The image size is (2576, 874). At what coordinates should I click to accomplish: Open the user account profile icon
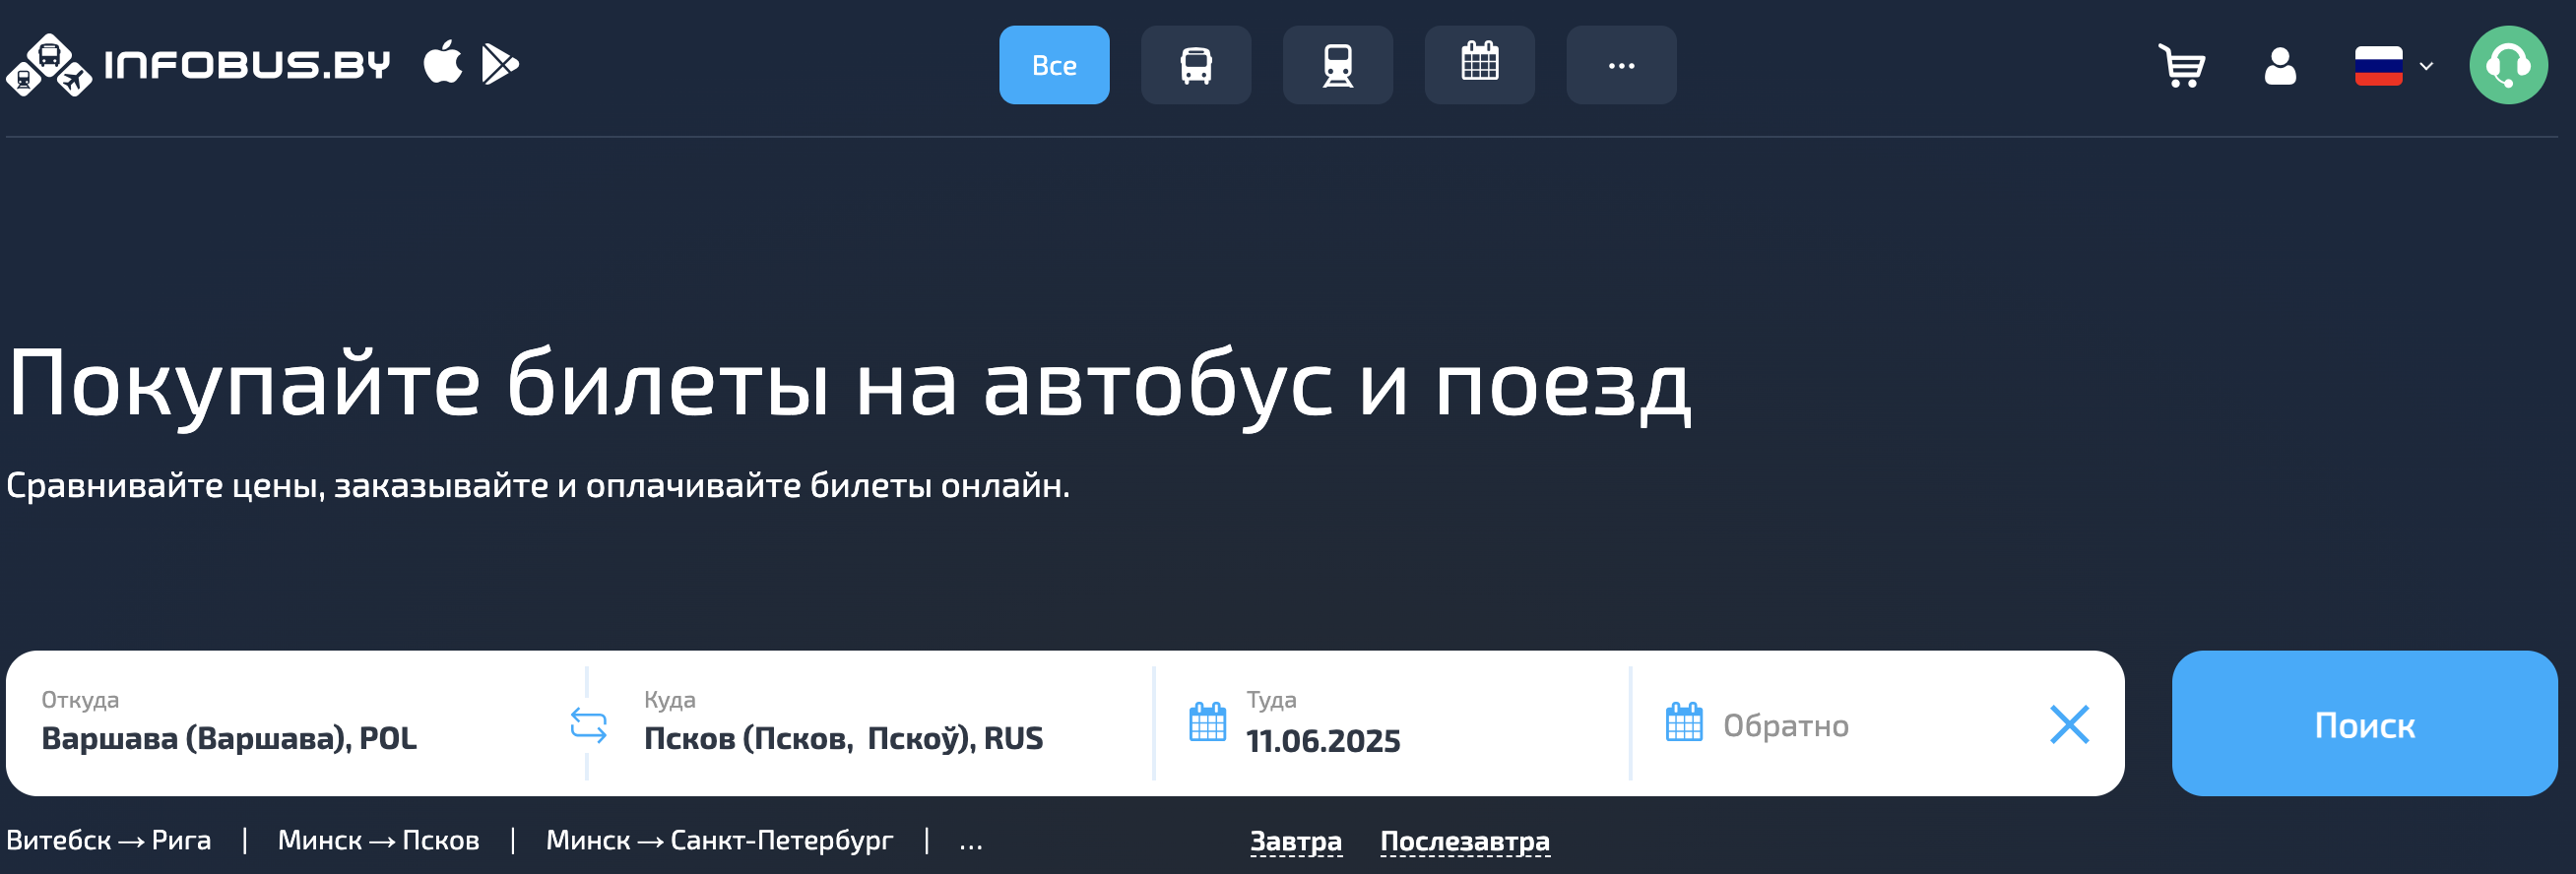[x=2280, y=66]
